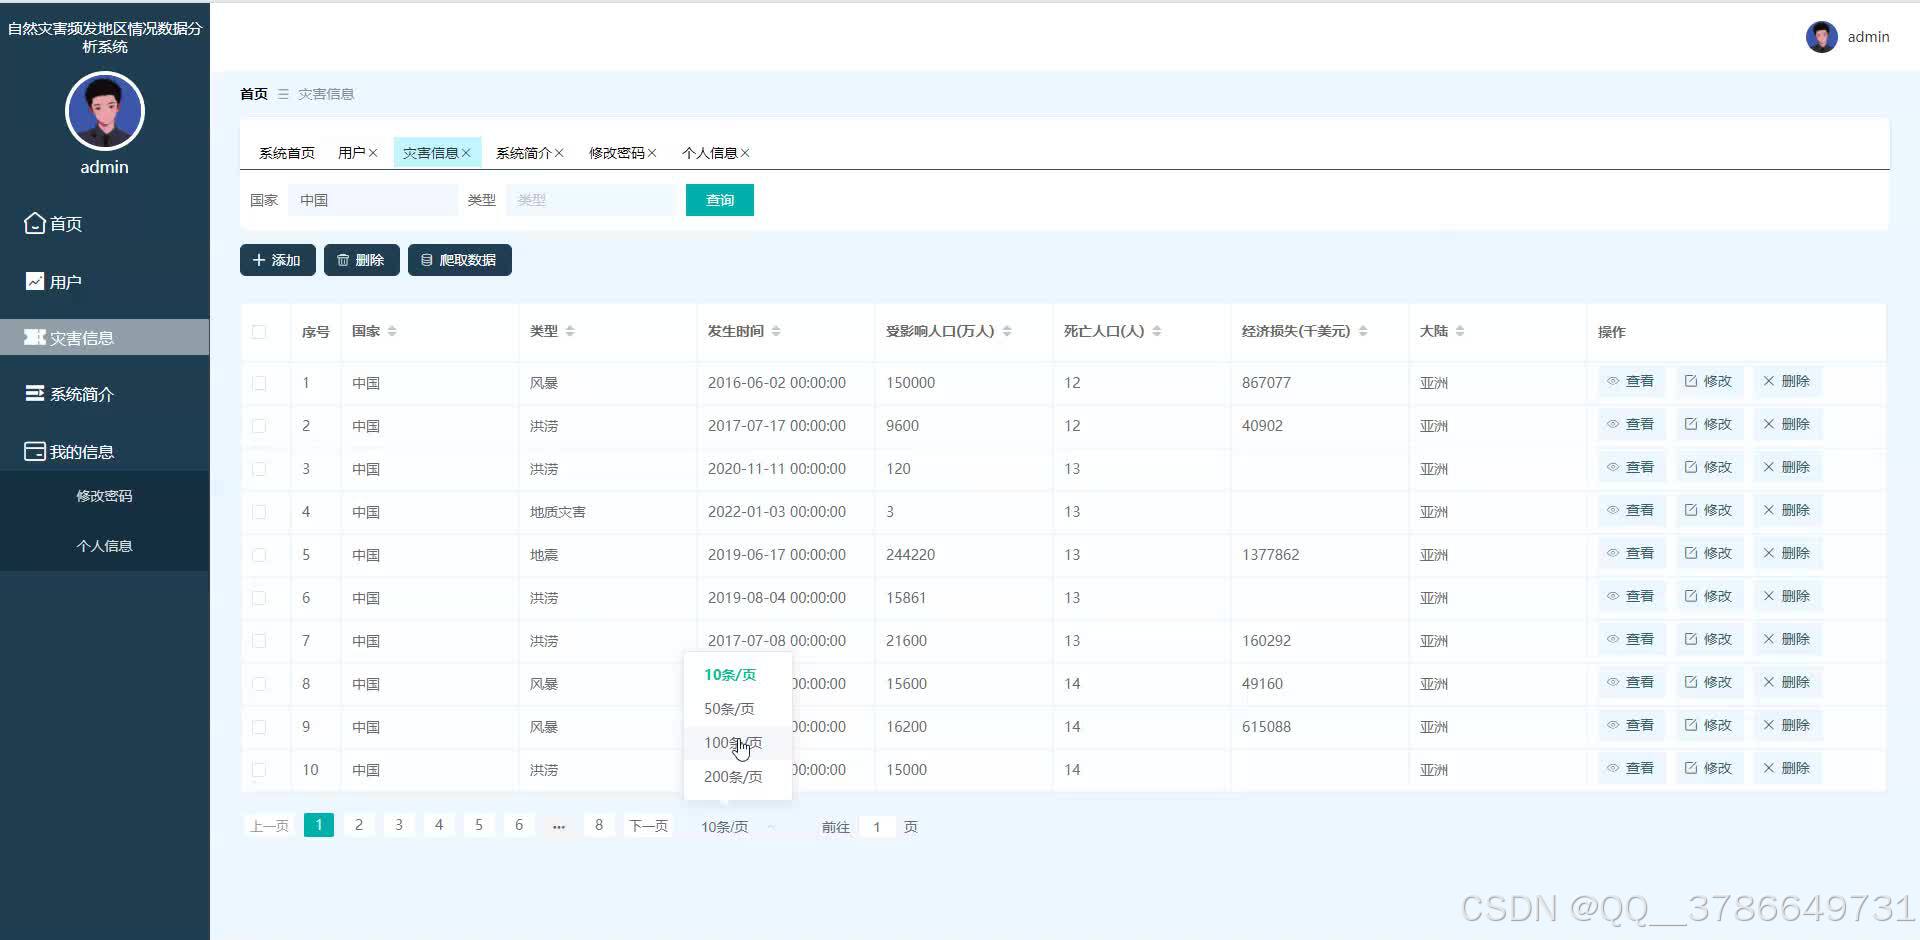Switch to the 个人信息 tab
This screenshot has width=1920, height=940.
coord(709,153)
